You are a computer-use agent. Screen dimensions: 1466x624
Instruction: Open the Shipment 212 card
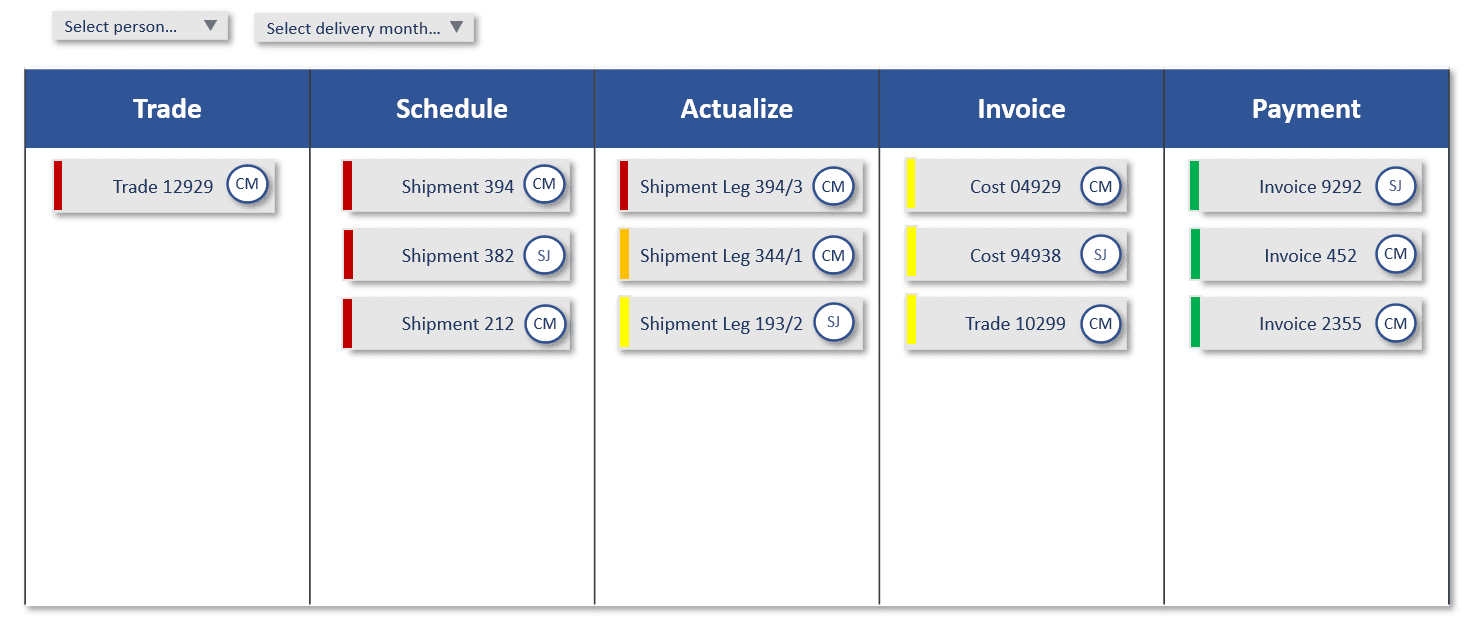click(x=450, y=323)
